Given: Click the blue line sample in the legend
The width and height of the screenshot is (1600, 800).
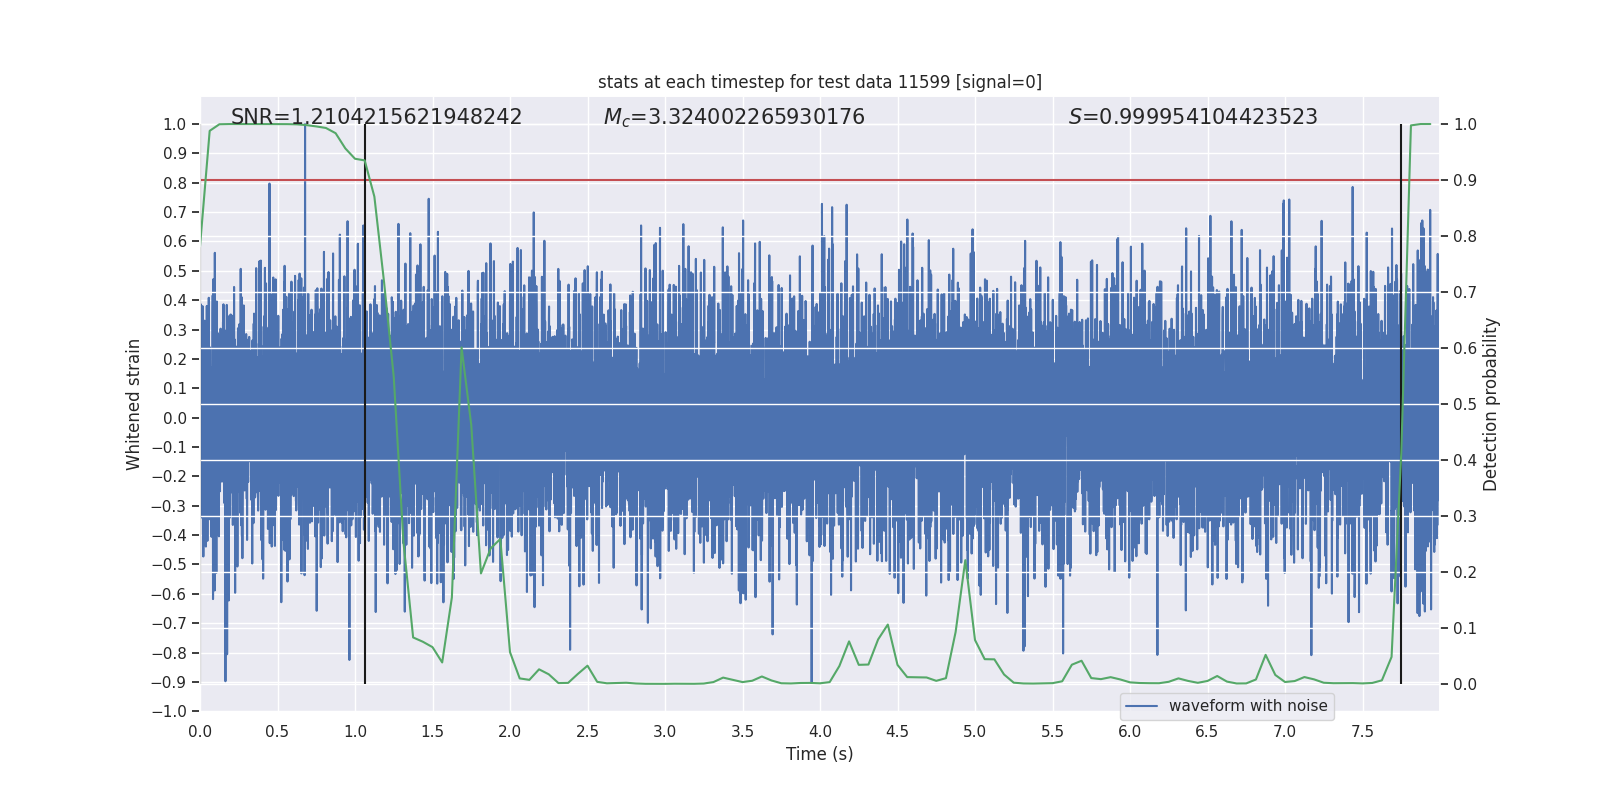Looking at the screenshot, I should click(1141, 706).
